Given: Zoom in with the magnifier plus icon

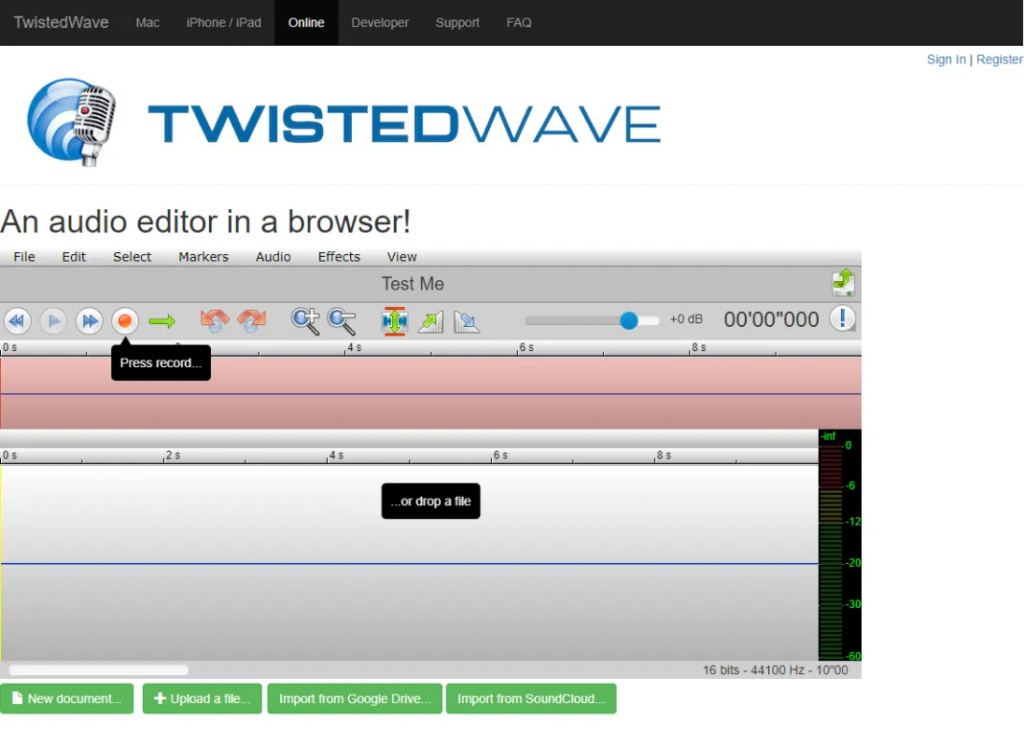Looking at the screenshot, I should coord(305,321).
